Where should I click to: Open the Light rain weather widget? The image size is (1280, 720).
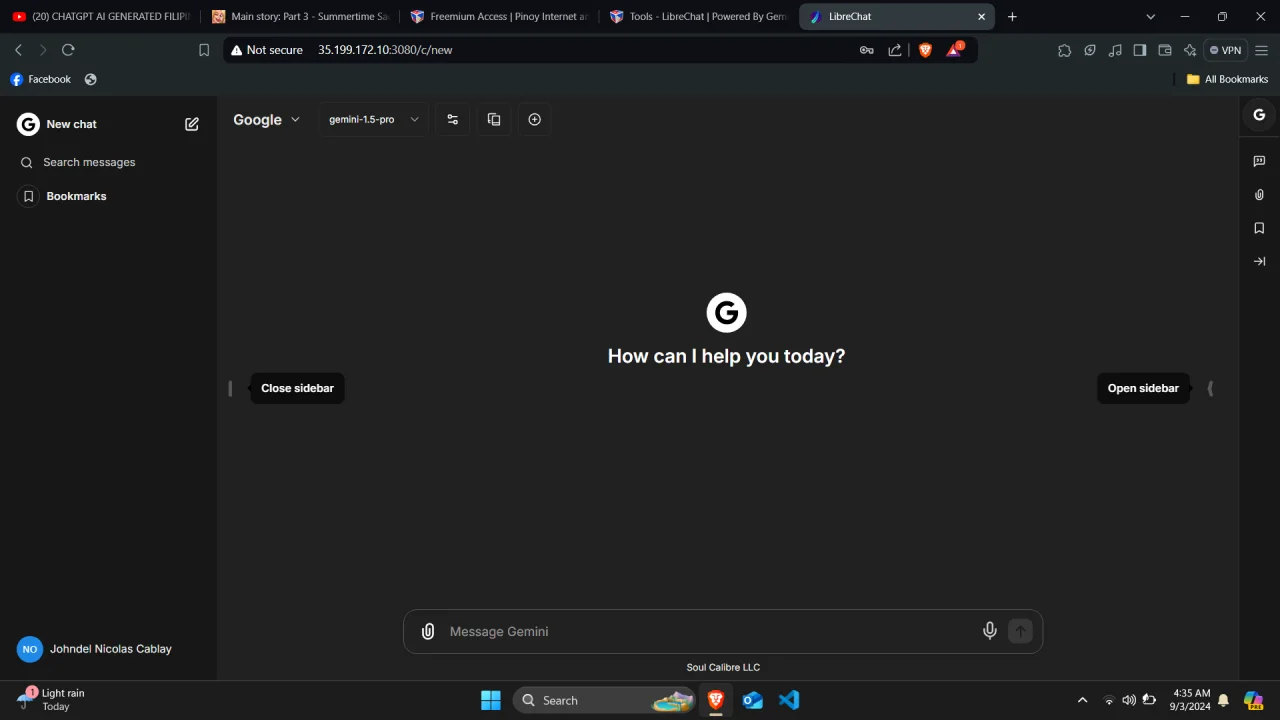click(x=52, y=700)
